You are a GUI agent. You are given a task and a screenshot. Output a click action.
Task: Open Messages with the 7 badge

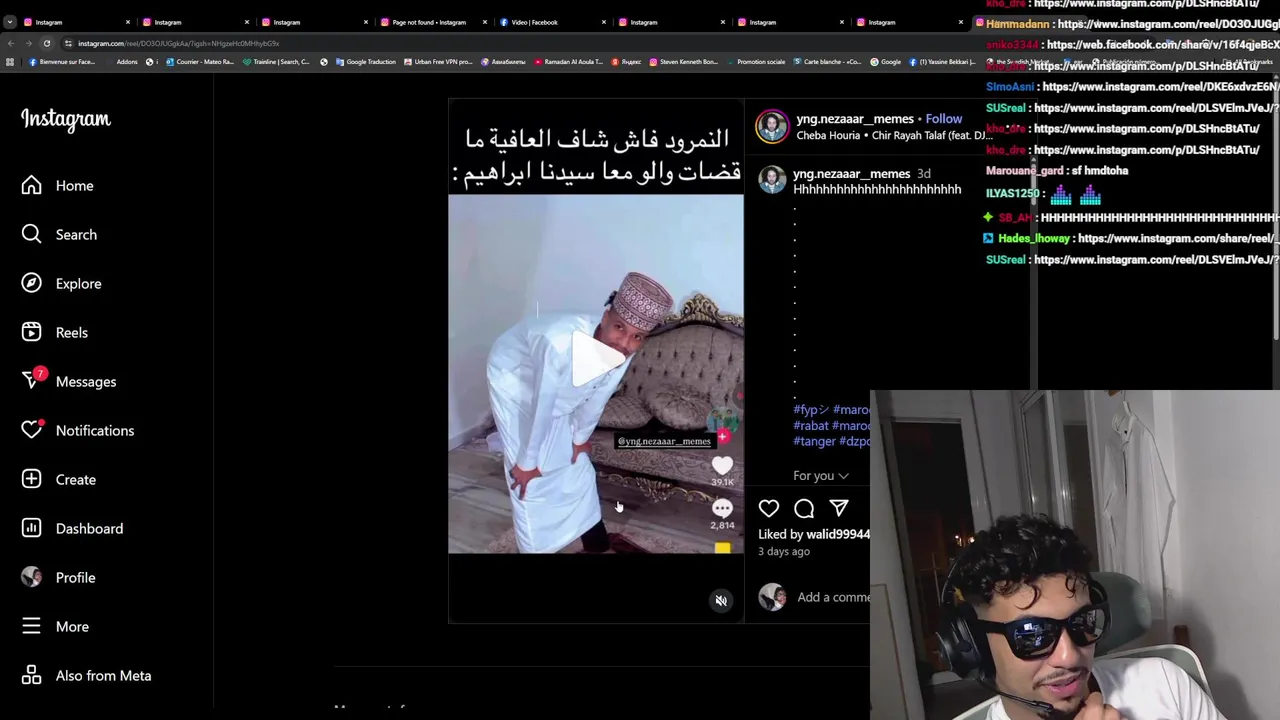click(68, 381)
